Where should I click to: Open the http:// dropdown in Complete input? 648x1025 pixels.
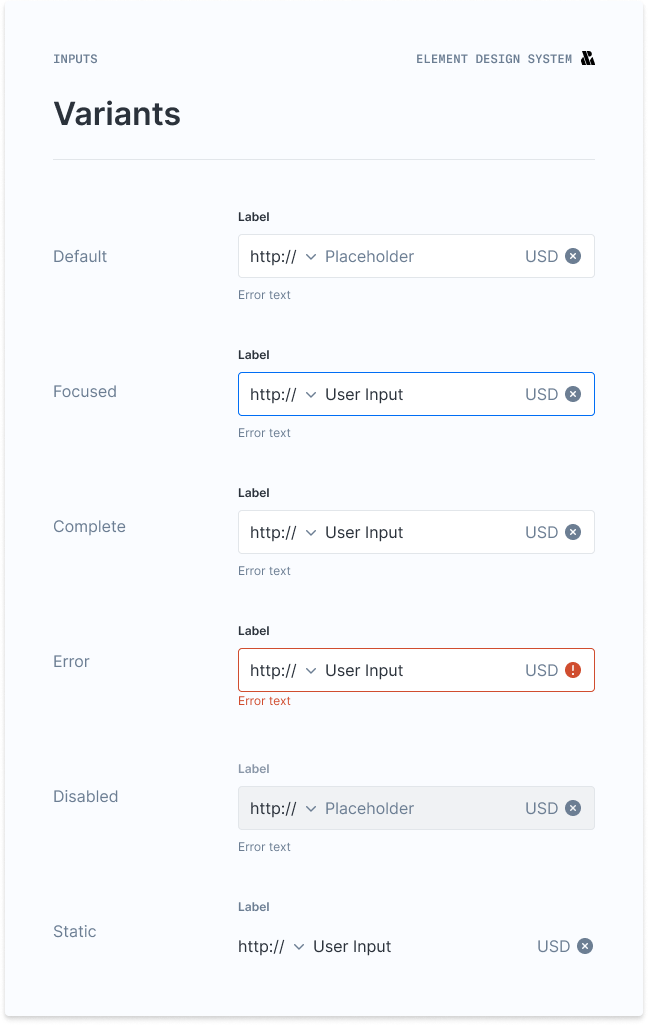tap(310, 533)
